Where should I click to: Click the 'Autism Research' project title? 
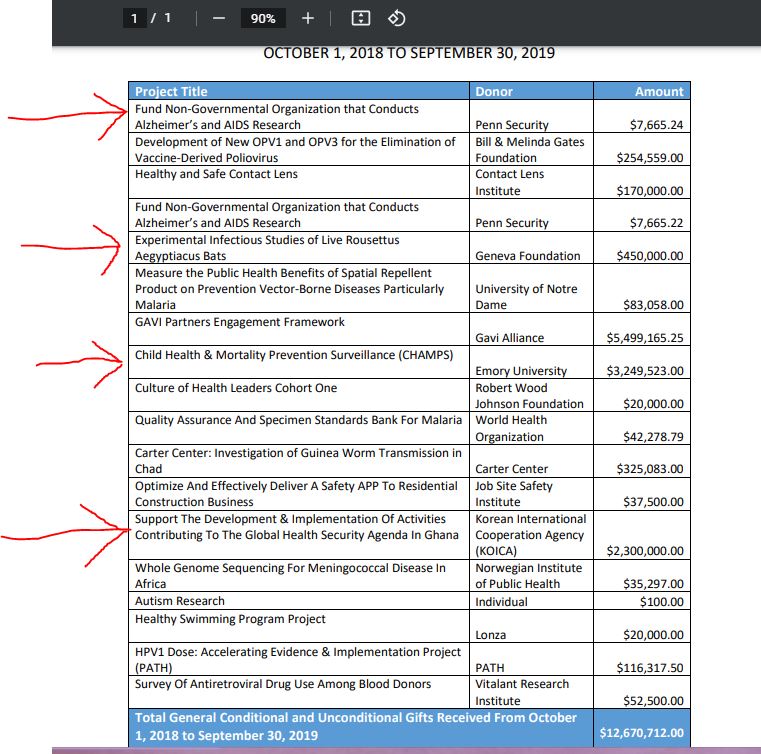(x=180, y=601)
